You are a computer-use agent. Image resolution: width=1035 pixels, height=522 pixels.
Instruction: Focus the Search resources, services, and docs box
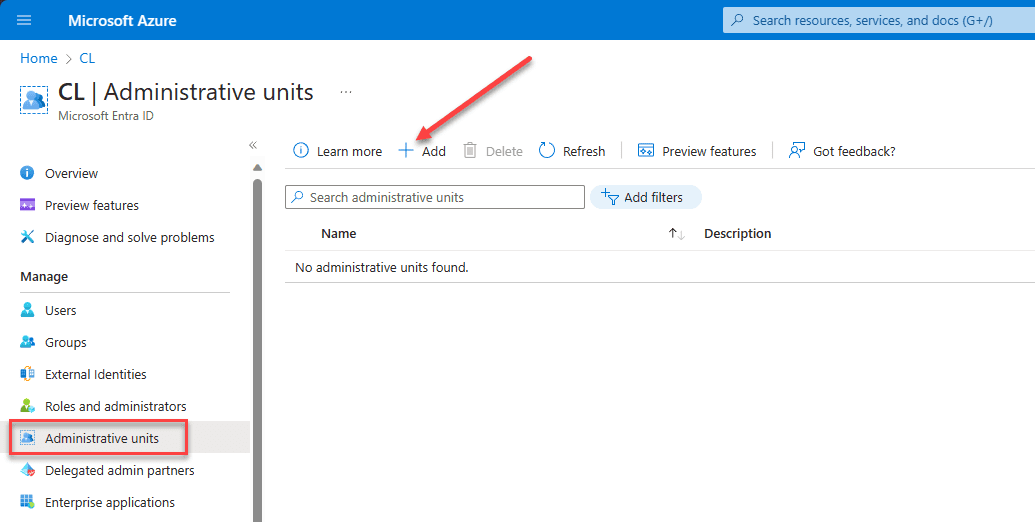[x=879, y=20]
